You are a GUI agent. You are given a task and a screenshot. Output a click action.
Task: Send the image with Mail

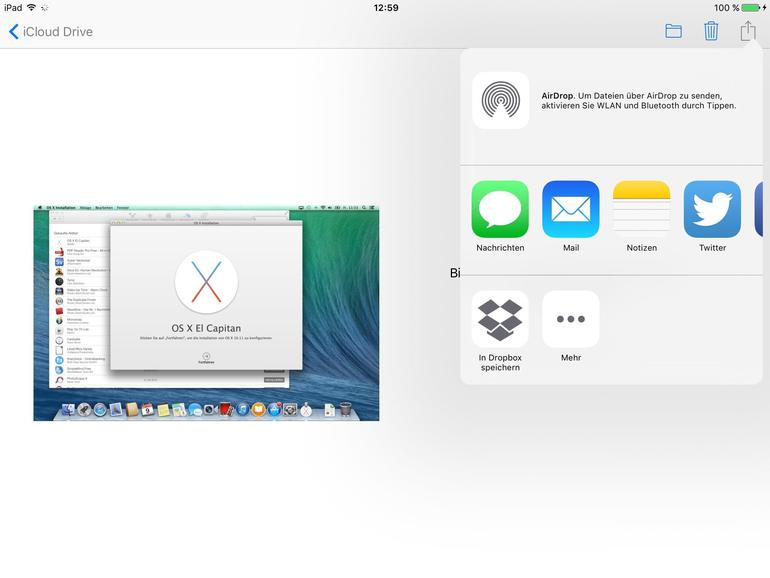pyautogui.click(x=571, y=209)
